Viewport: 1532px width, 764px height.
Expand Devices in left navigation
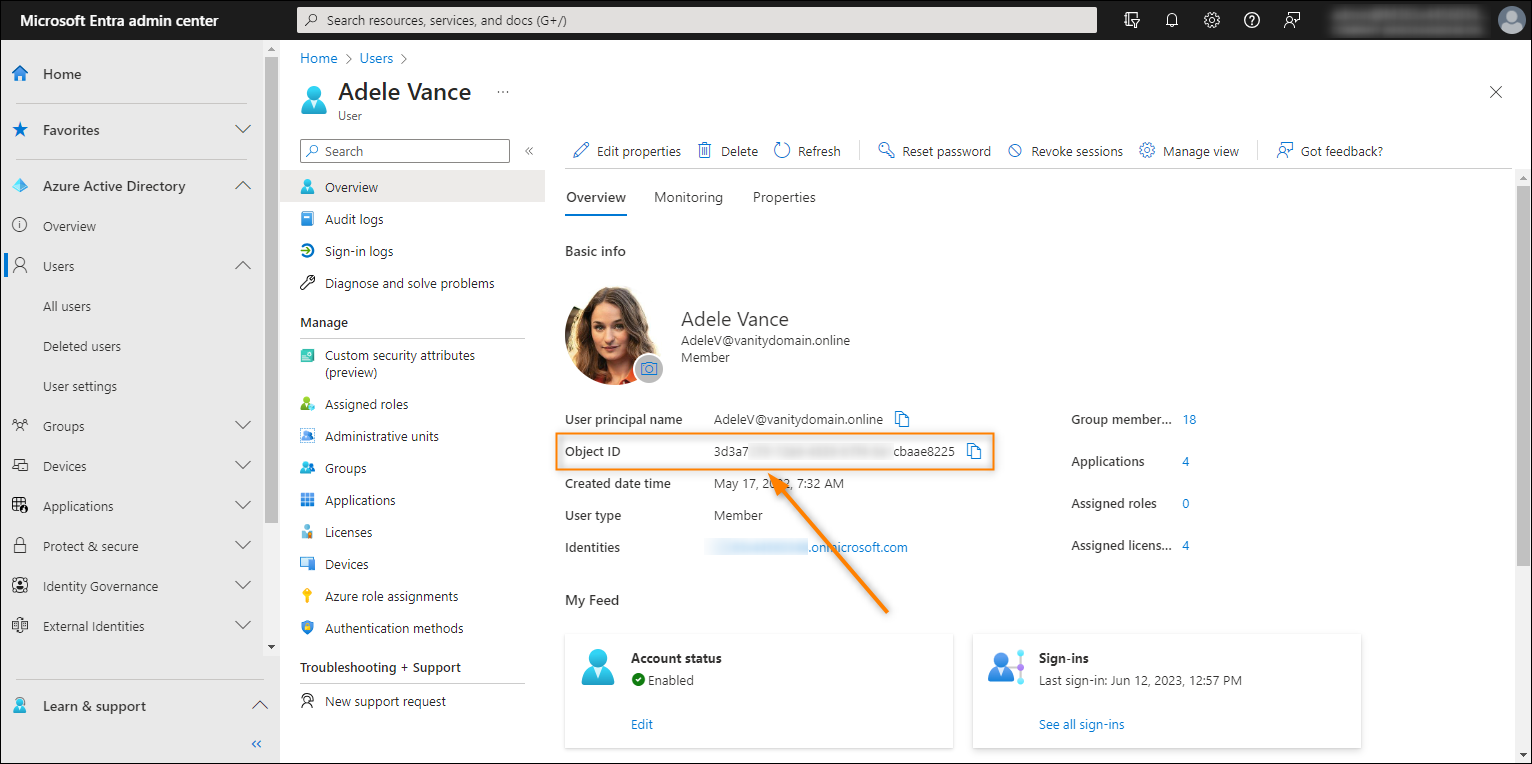click(242, 466)
